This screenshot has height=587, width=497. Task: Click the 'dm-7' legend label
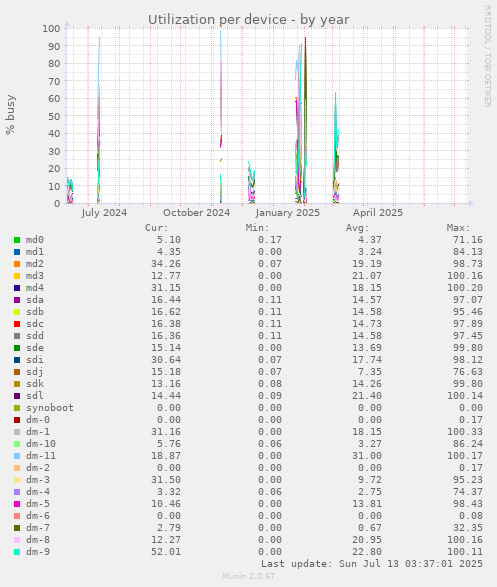coord(38,528)
